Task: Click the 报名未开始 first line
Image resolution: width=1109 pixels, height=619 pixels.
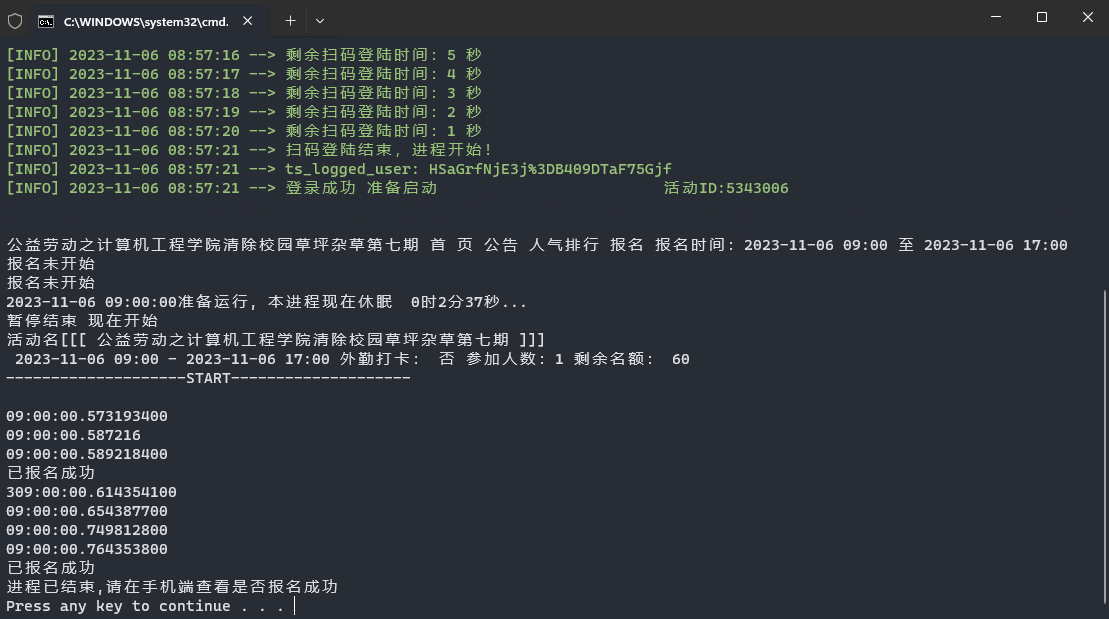Action: tap(51, 263)
